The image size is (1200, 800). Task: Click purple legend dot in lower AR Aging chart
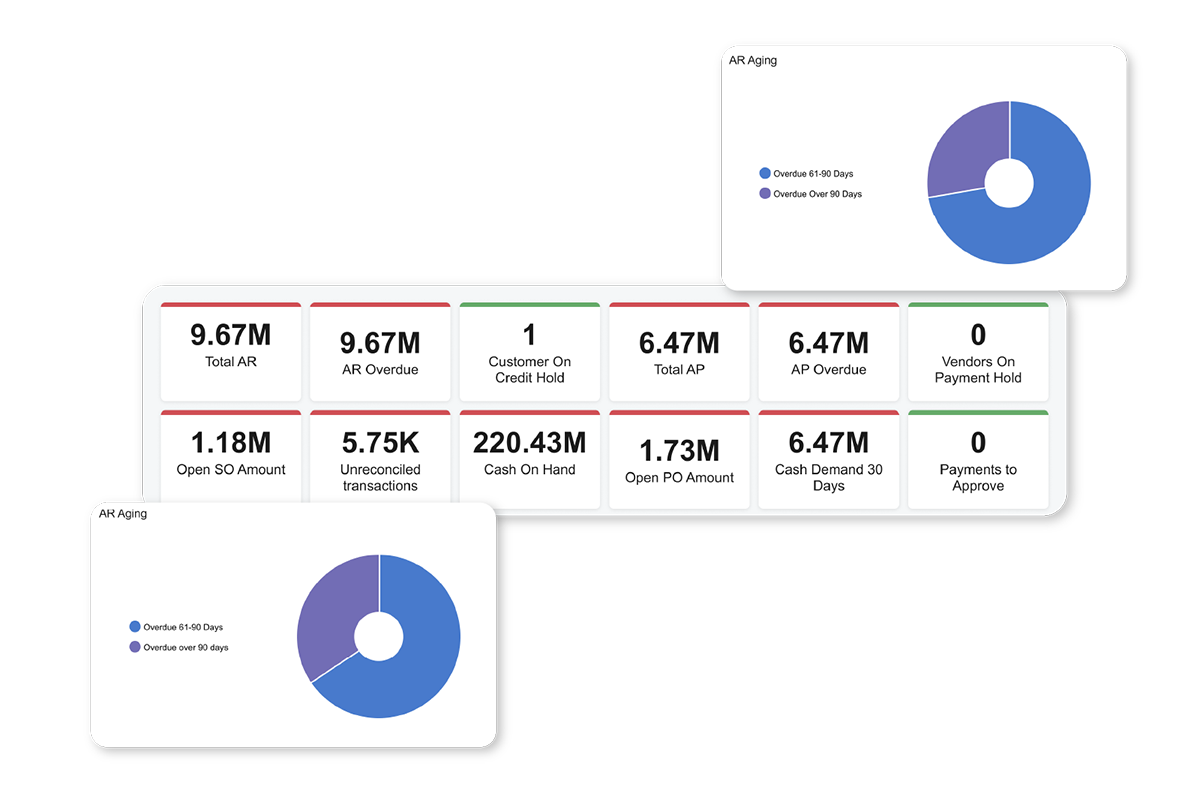[135, 647]
